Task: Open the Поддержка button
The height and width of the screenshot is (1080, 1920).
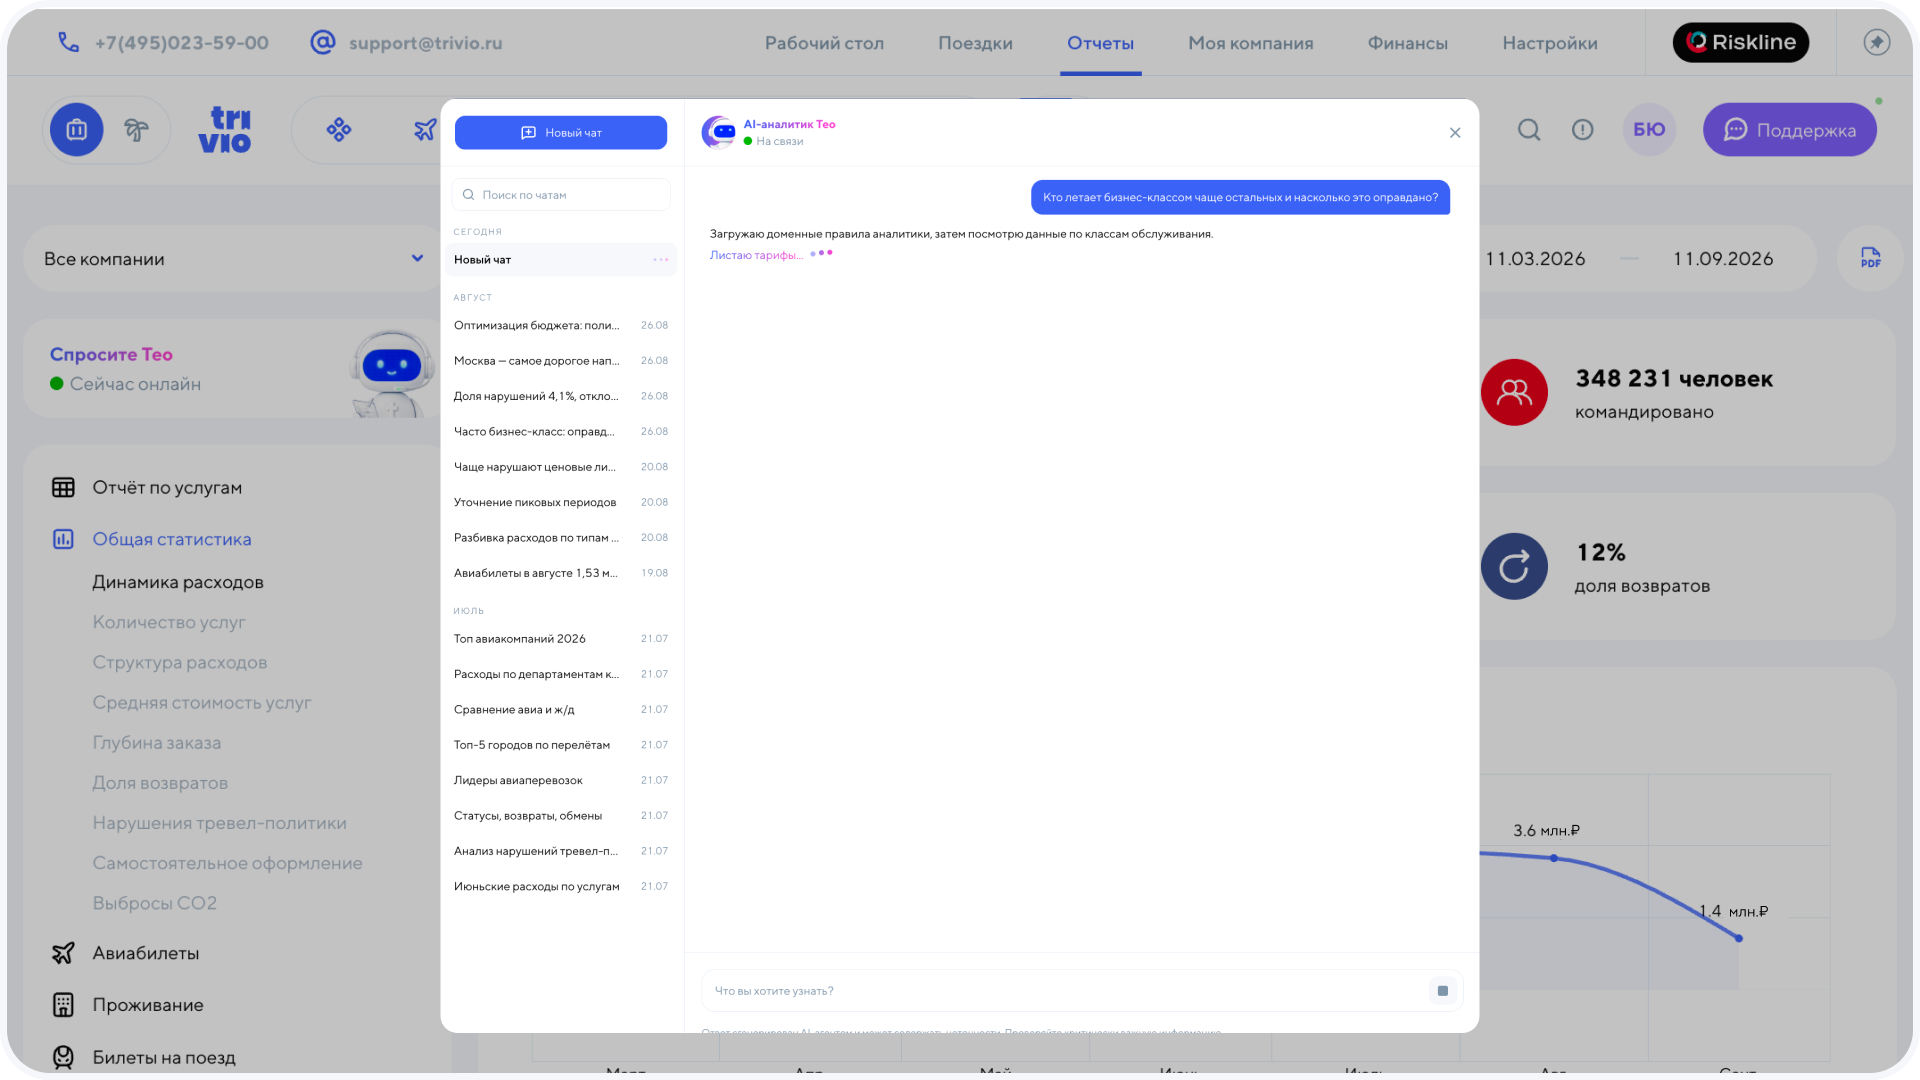Action: [x=1789, y=130]
